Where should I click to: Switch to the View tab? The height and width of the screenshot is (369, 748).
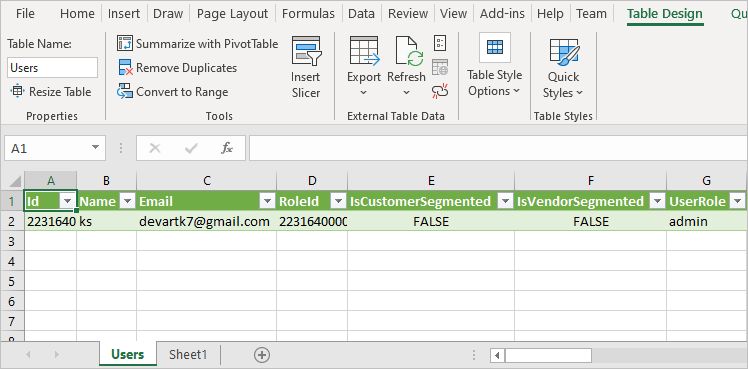pyautogui.click(x=453, y=14)
